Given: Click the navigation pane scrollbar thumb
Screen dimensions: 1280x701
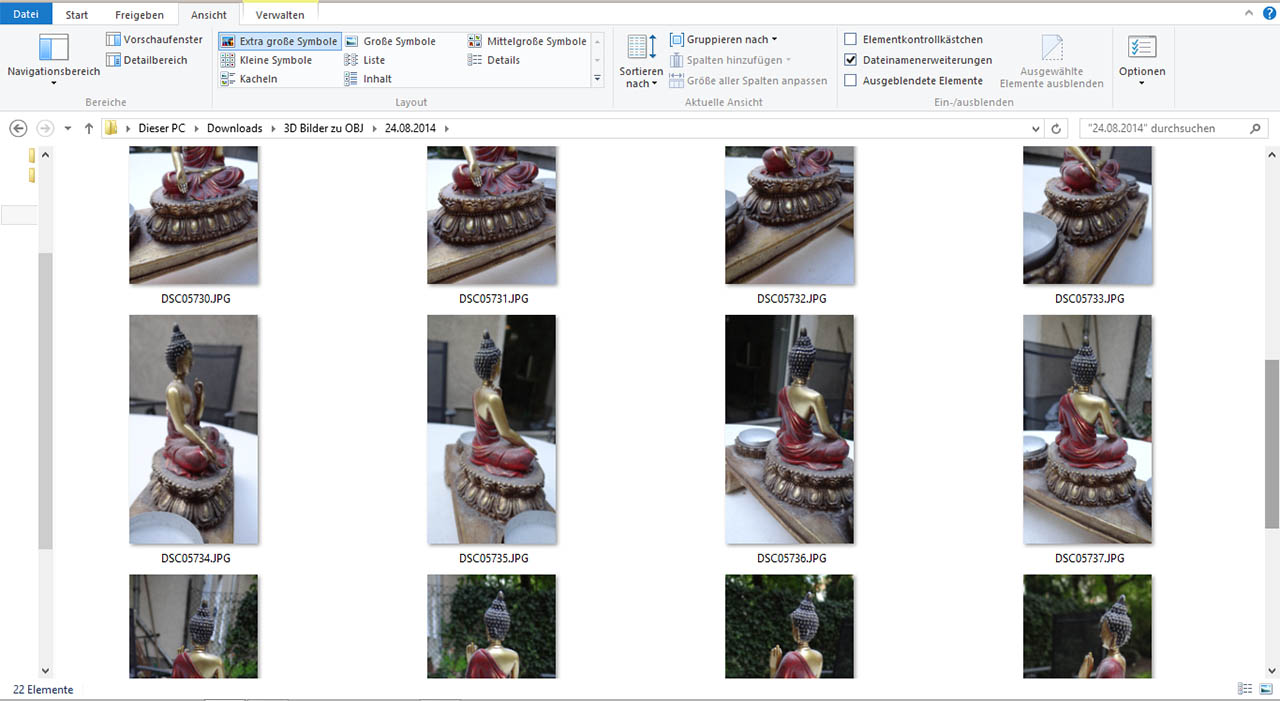Looking at the screenshot, I should click(45, 401).
